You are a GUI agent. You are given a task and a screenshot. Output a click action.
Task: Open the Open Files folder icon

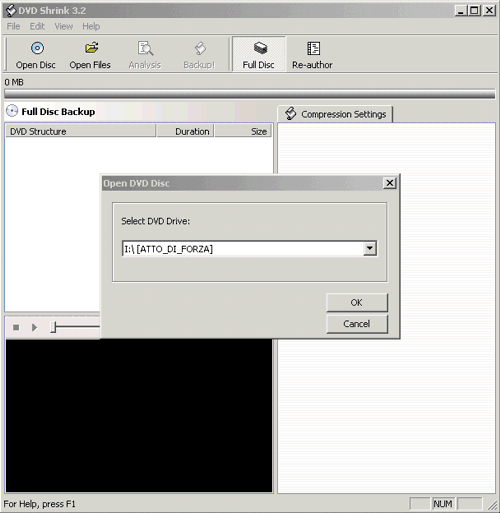91,48
